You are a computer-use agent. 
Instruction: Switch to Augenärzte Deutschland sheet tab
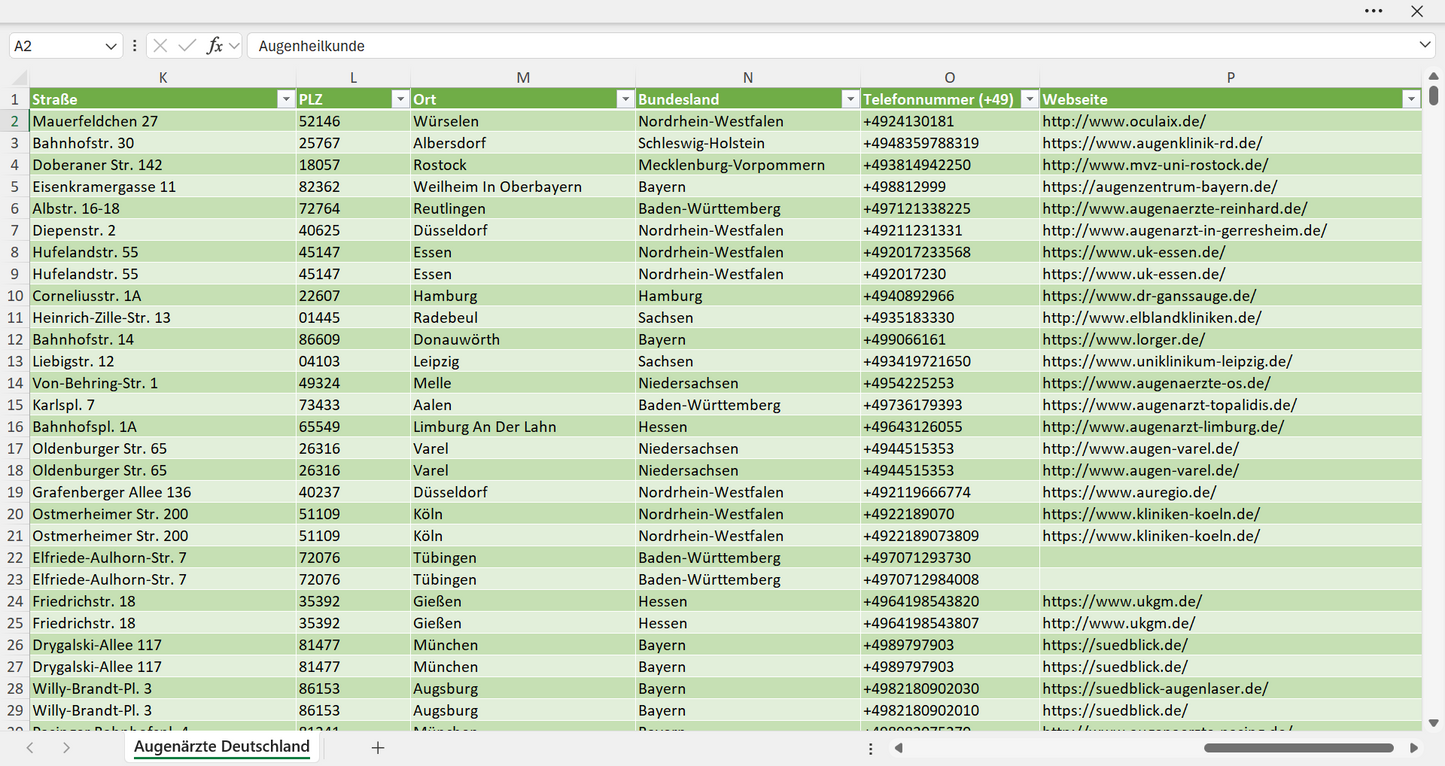(x=222, y=747)
